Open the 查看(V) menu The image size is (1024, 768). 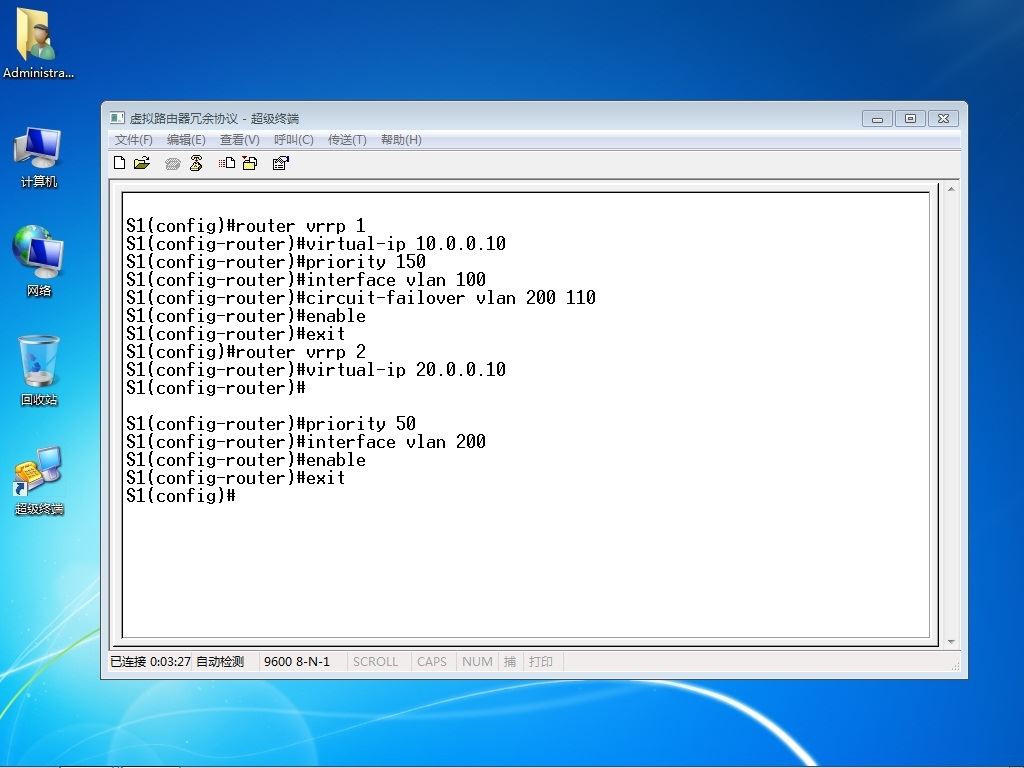240,140
